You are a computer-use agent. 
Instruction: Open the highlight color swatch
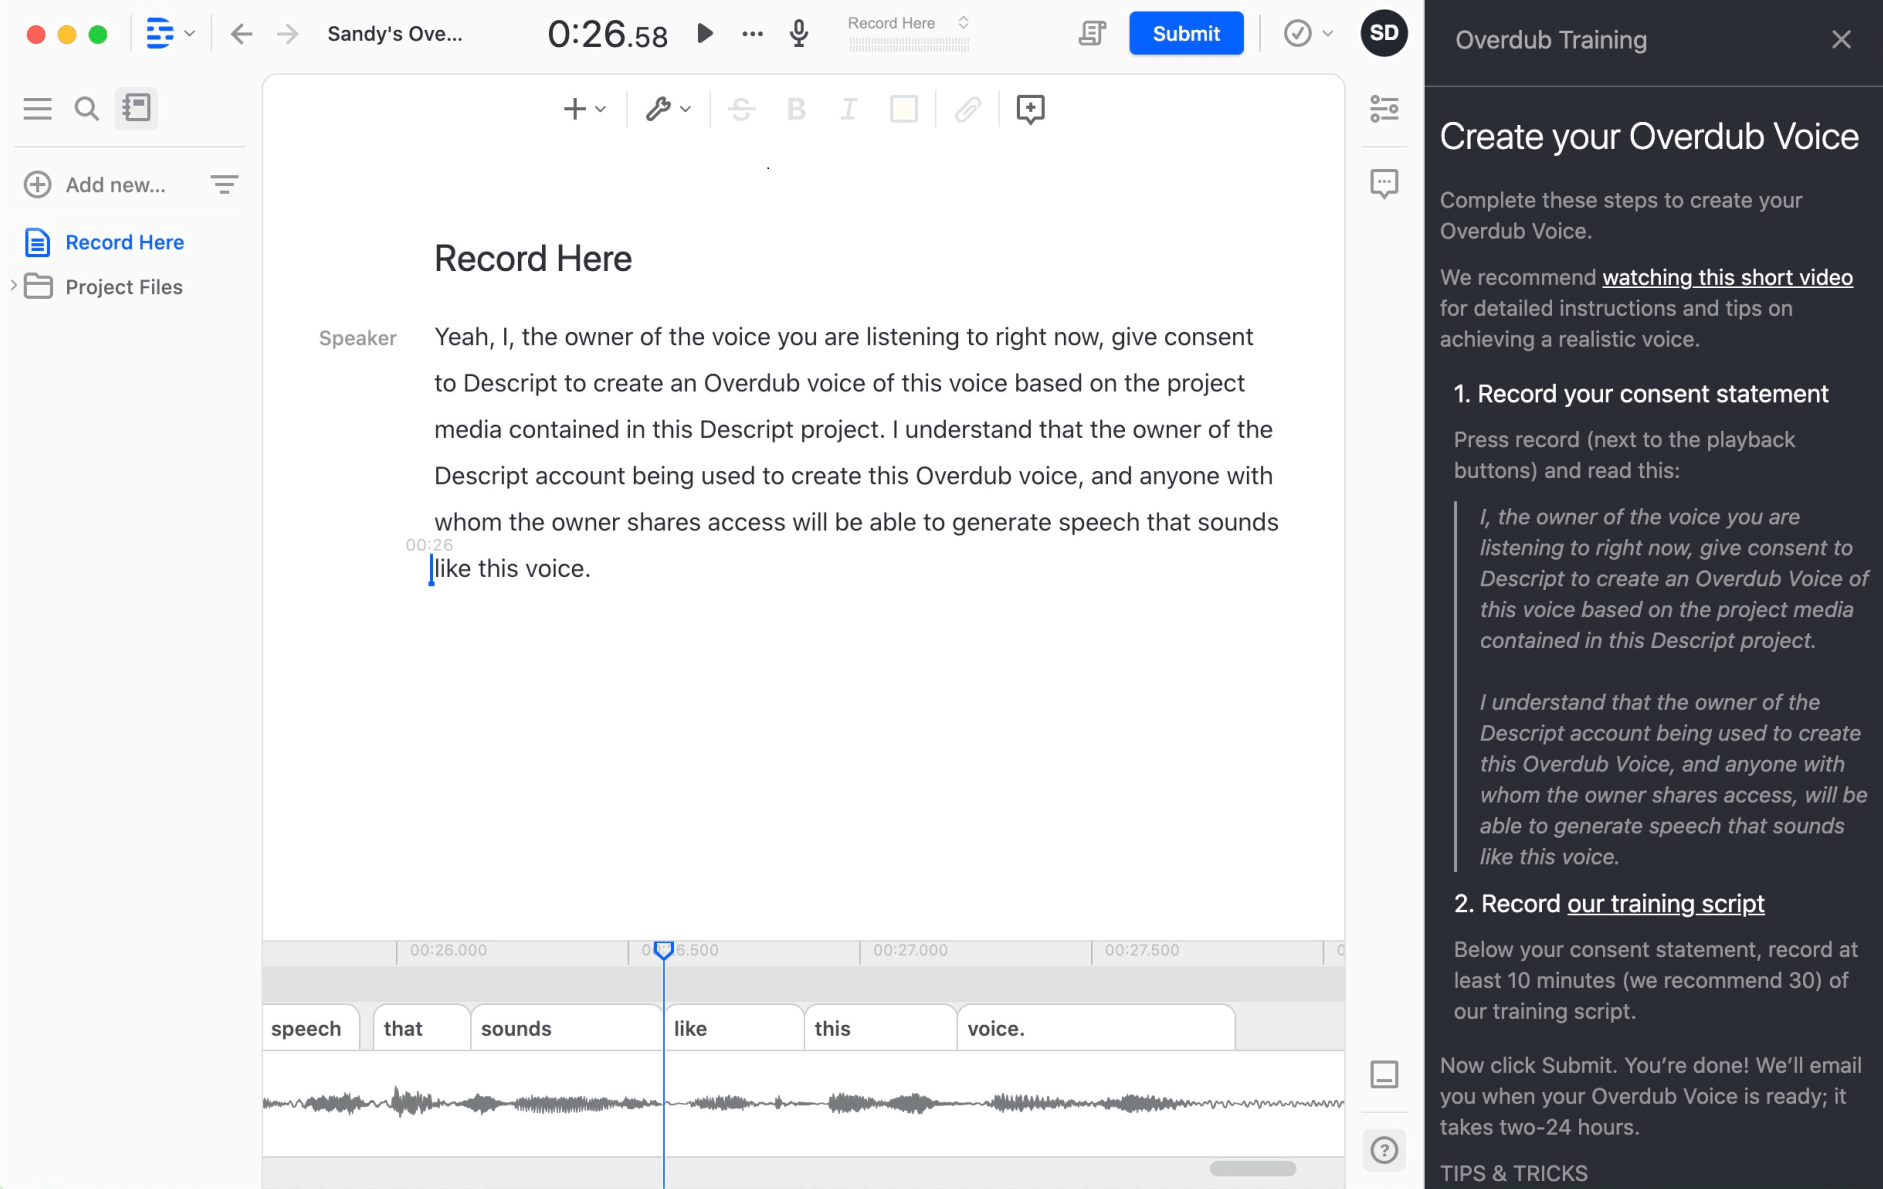tap(903, 109)
